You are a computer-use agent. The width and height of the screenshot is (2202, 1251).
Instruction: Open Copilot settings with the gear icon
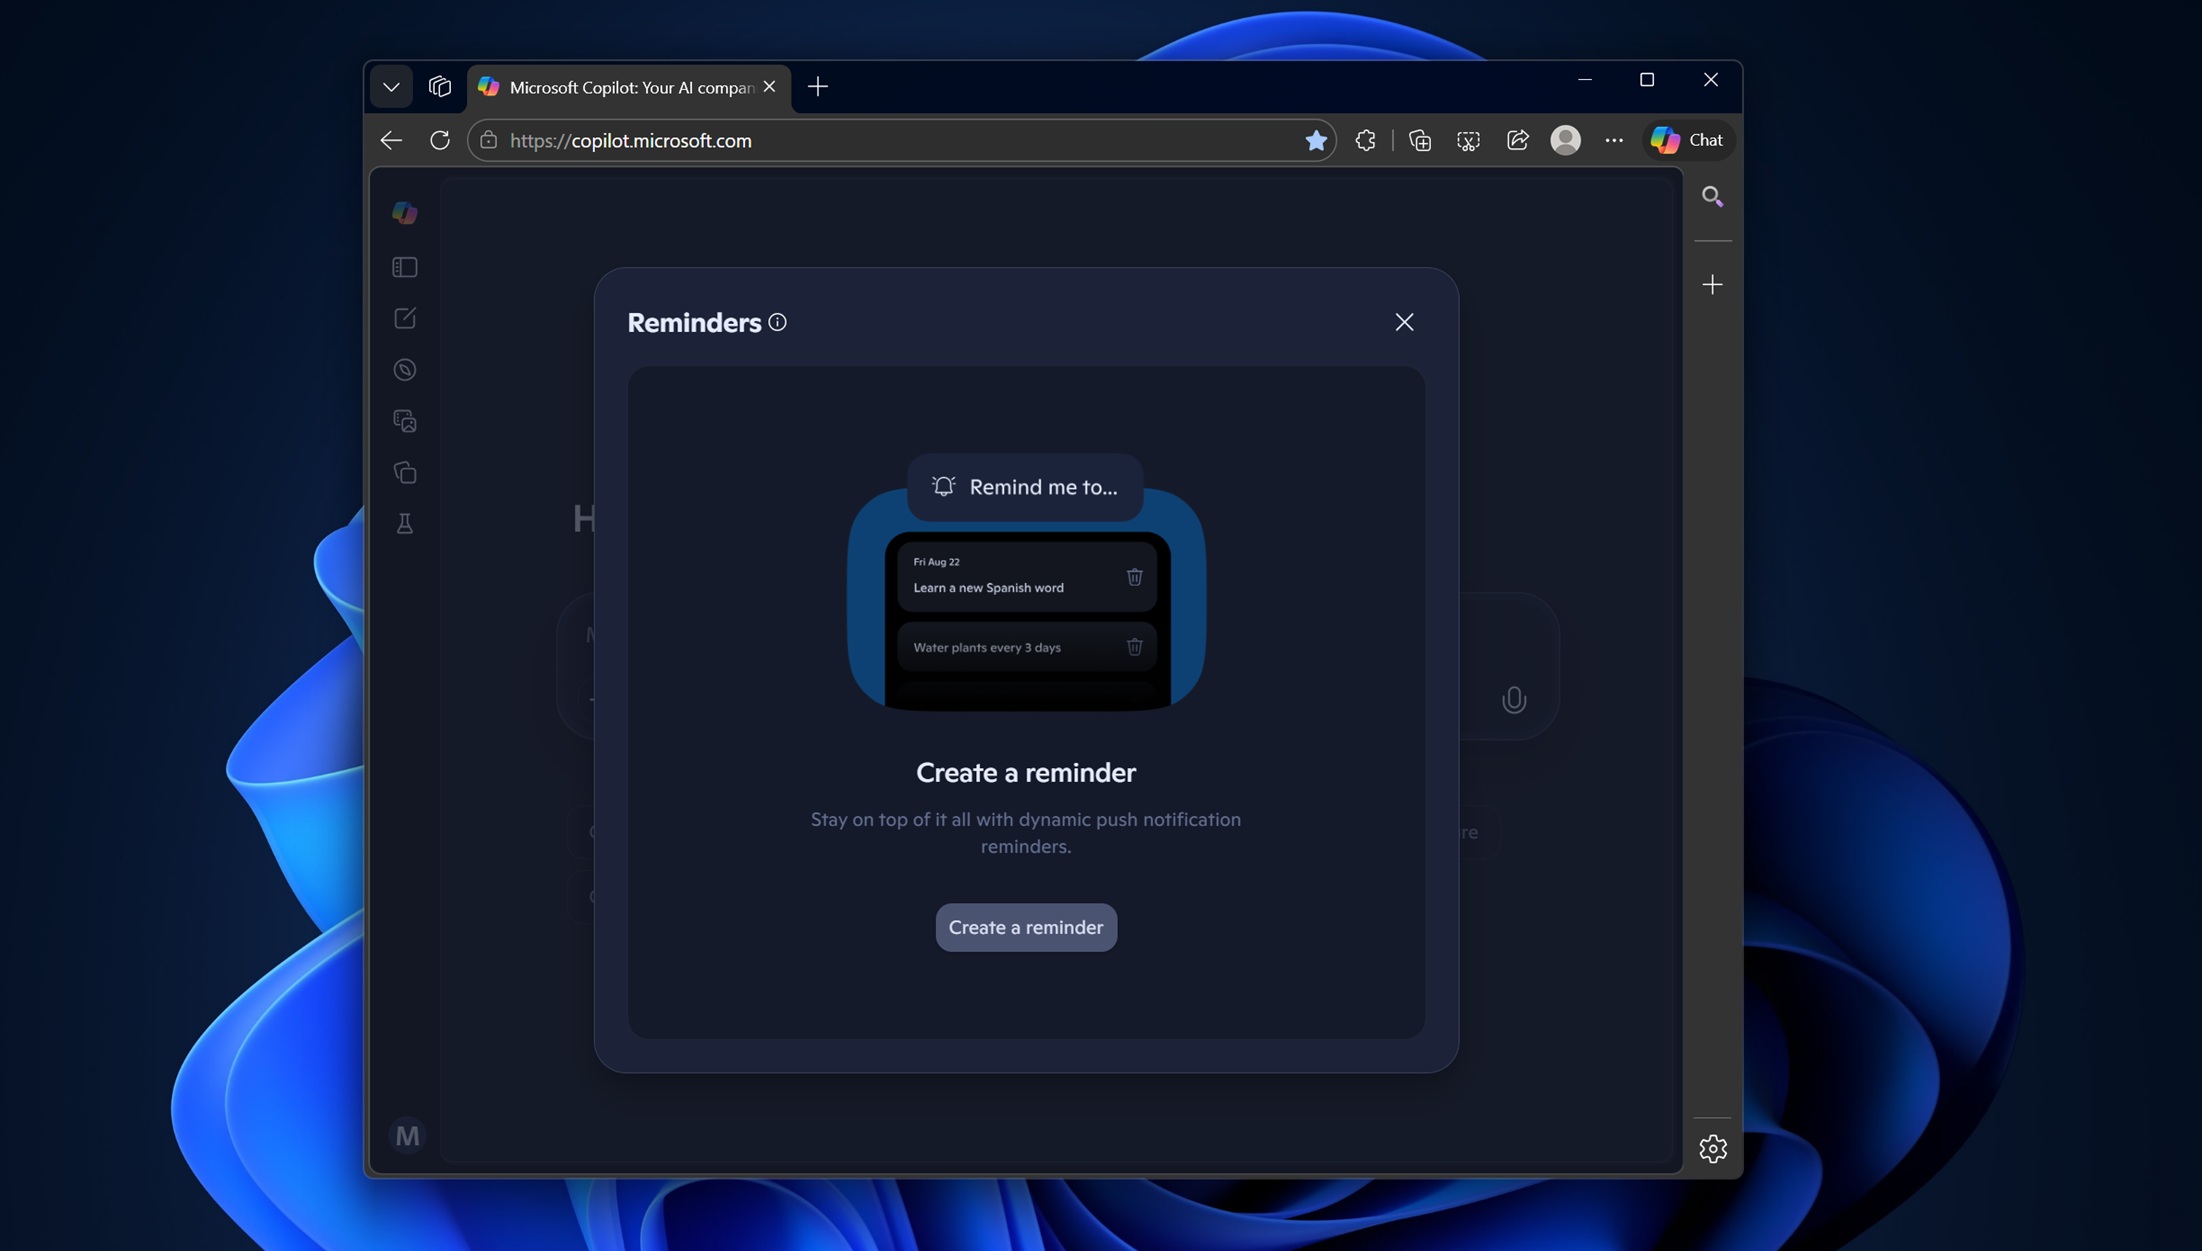1713,1148
